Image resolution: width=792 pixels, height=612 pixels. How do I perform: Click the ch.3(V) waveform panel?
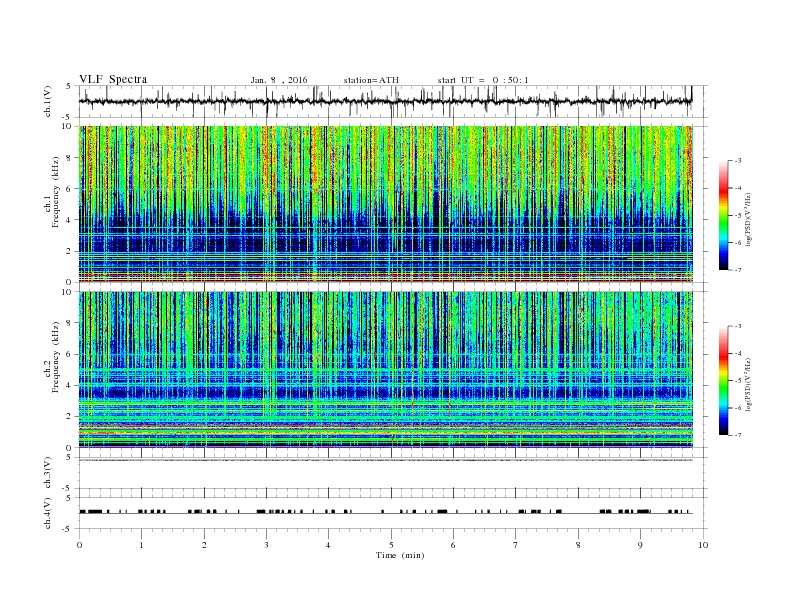pyautogui.click(x=393, y=473)
